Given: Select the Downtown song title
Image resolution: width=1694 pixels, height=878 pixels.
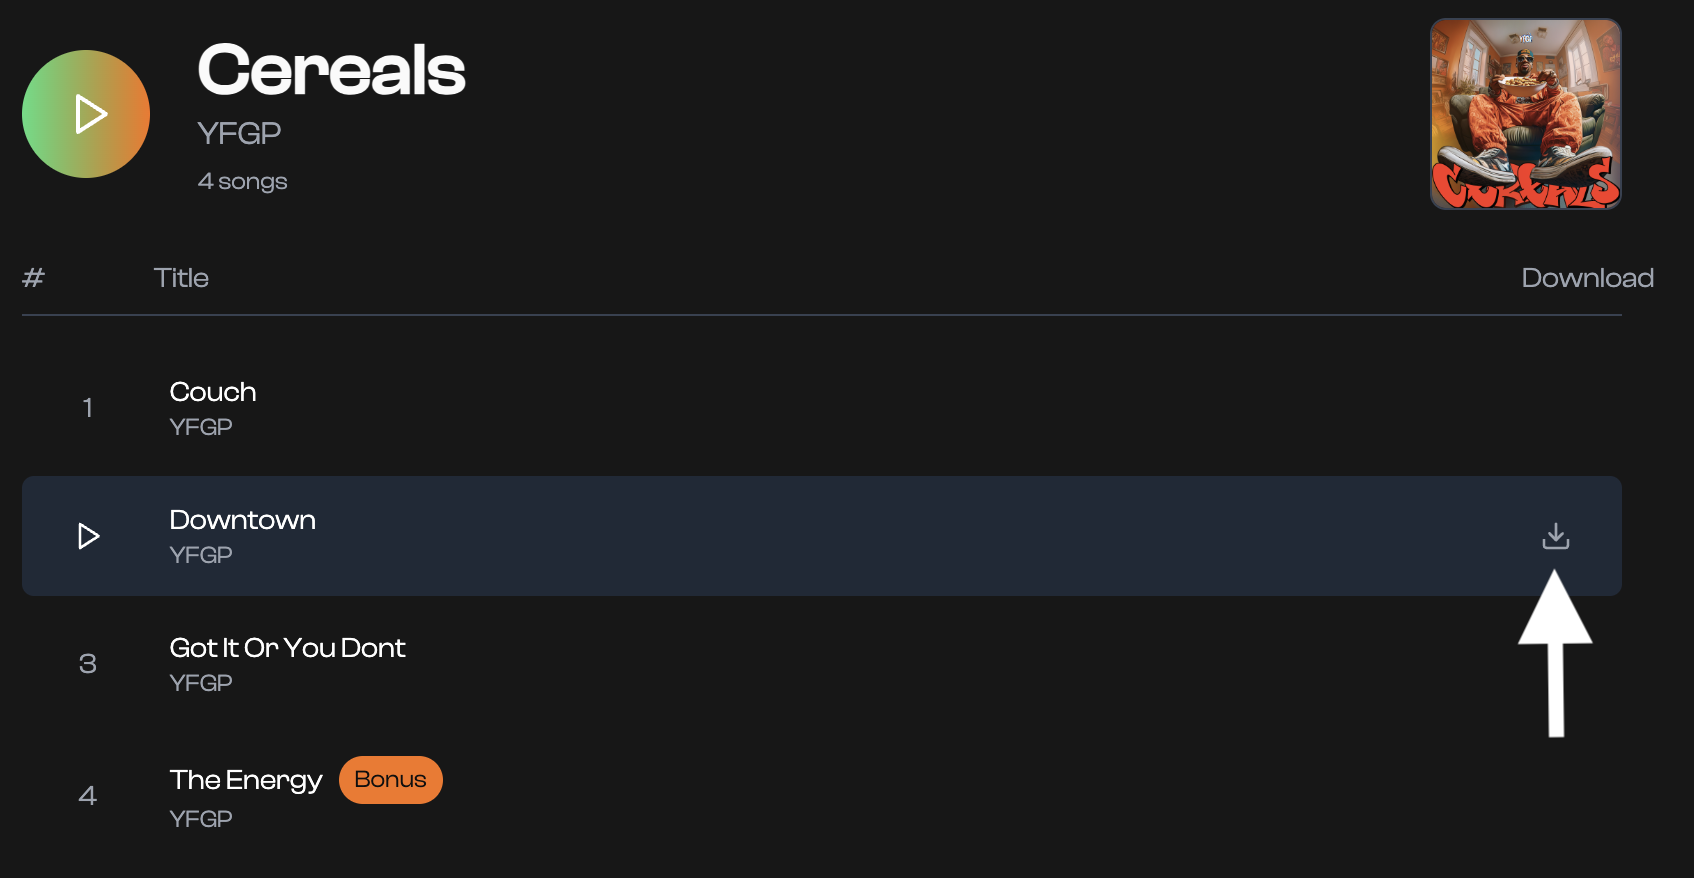Looking at the screenshot, I should point(242,520).
